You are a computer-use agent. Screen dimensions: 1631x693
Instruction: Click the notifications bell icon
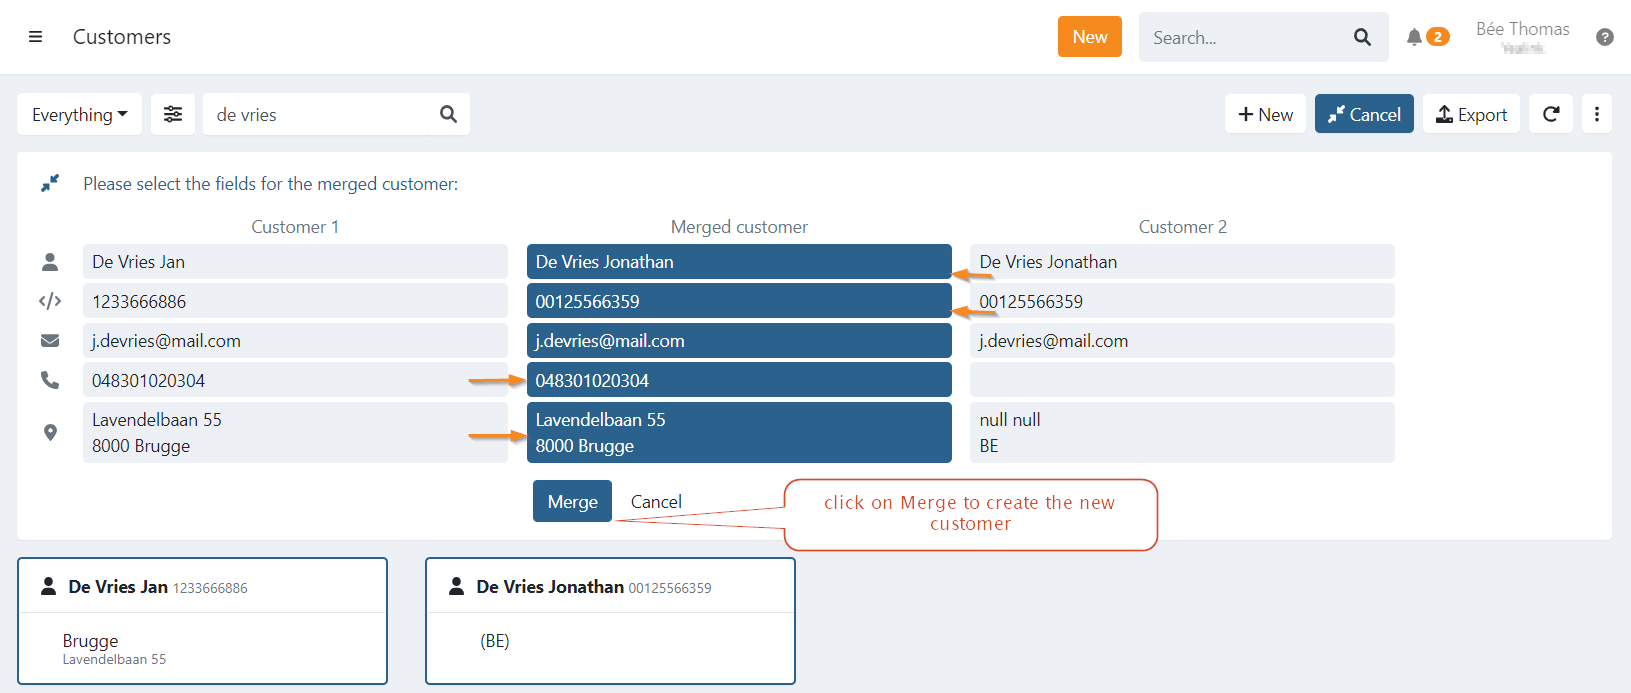click(1414, 37)
